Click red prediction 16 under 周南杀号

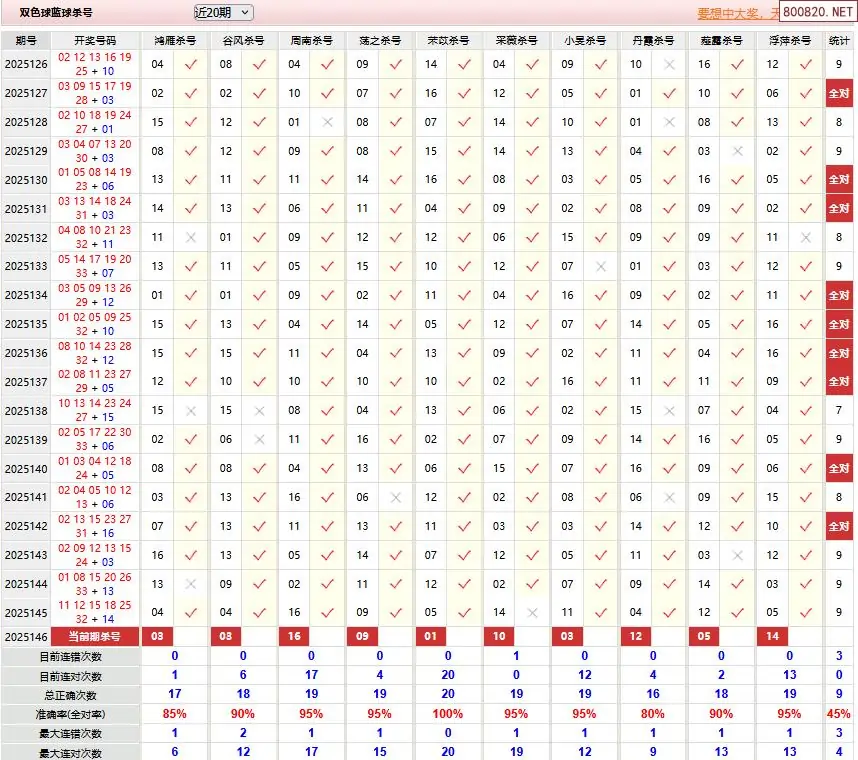click(294, 636)
